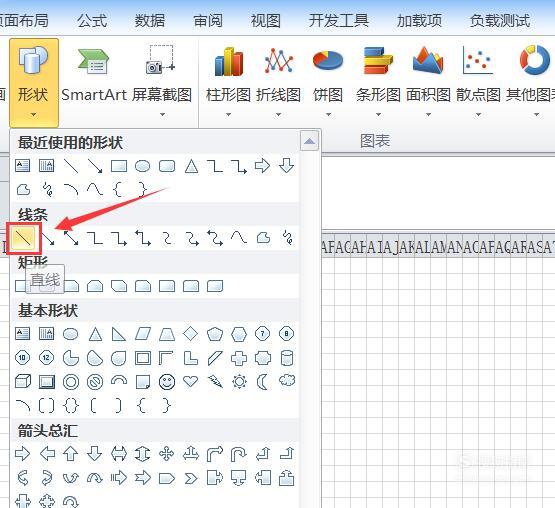The width and height of the screenshot is (555, 508).
Task: Select the elbow double-arrow connector under 线条
Action: point(143,238)
